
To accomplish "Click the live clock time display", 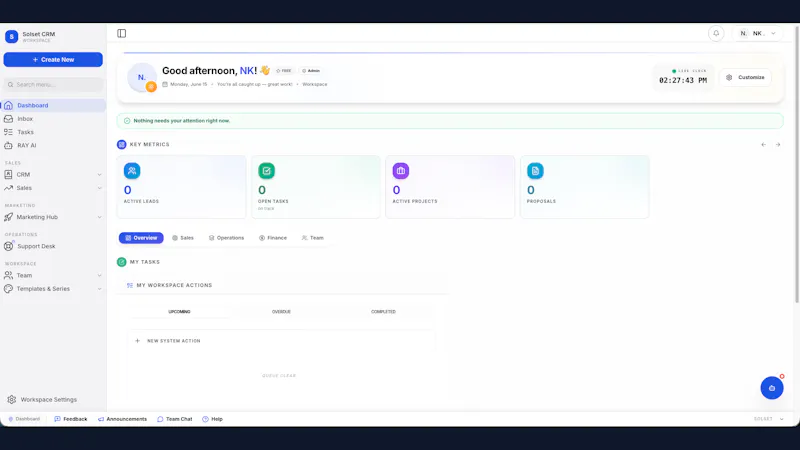I will point(683,81).
